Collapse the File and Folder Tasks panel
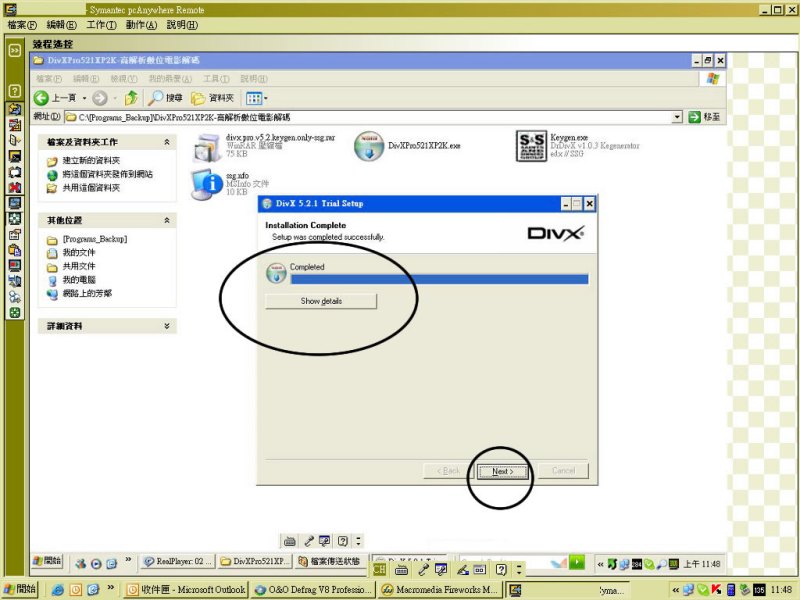Viewport: 800px width, 600px height. tap(167, 143)
